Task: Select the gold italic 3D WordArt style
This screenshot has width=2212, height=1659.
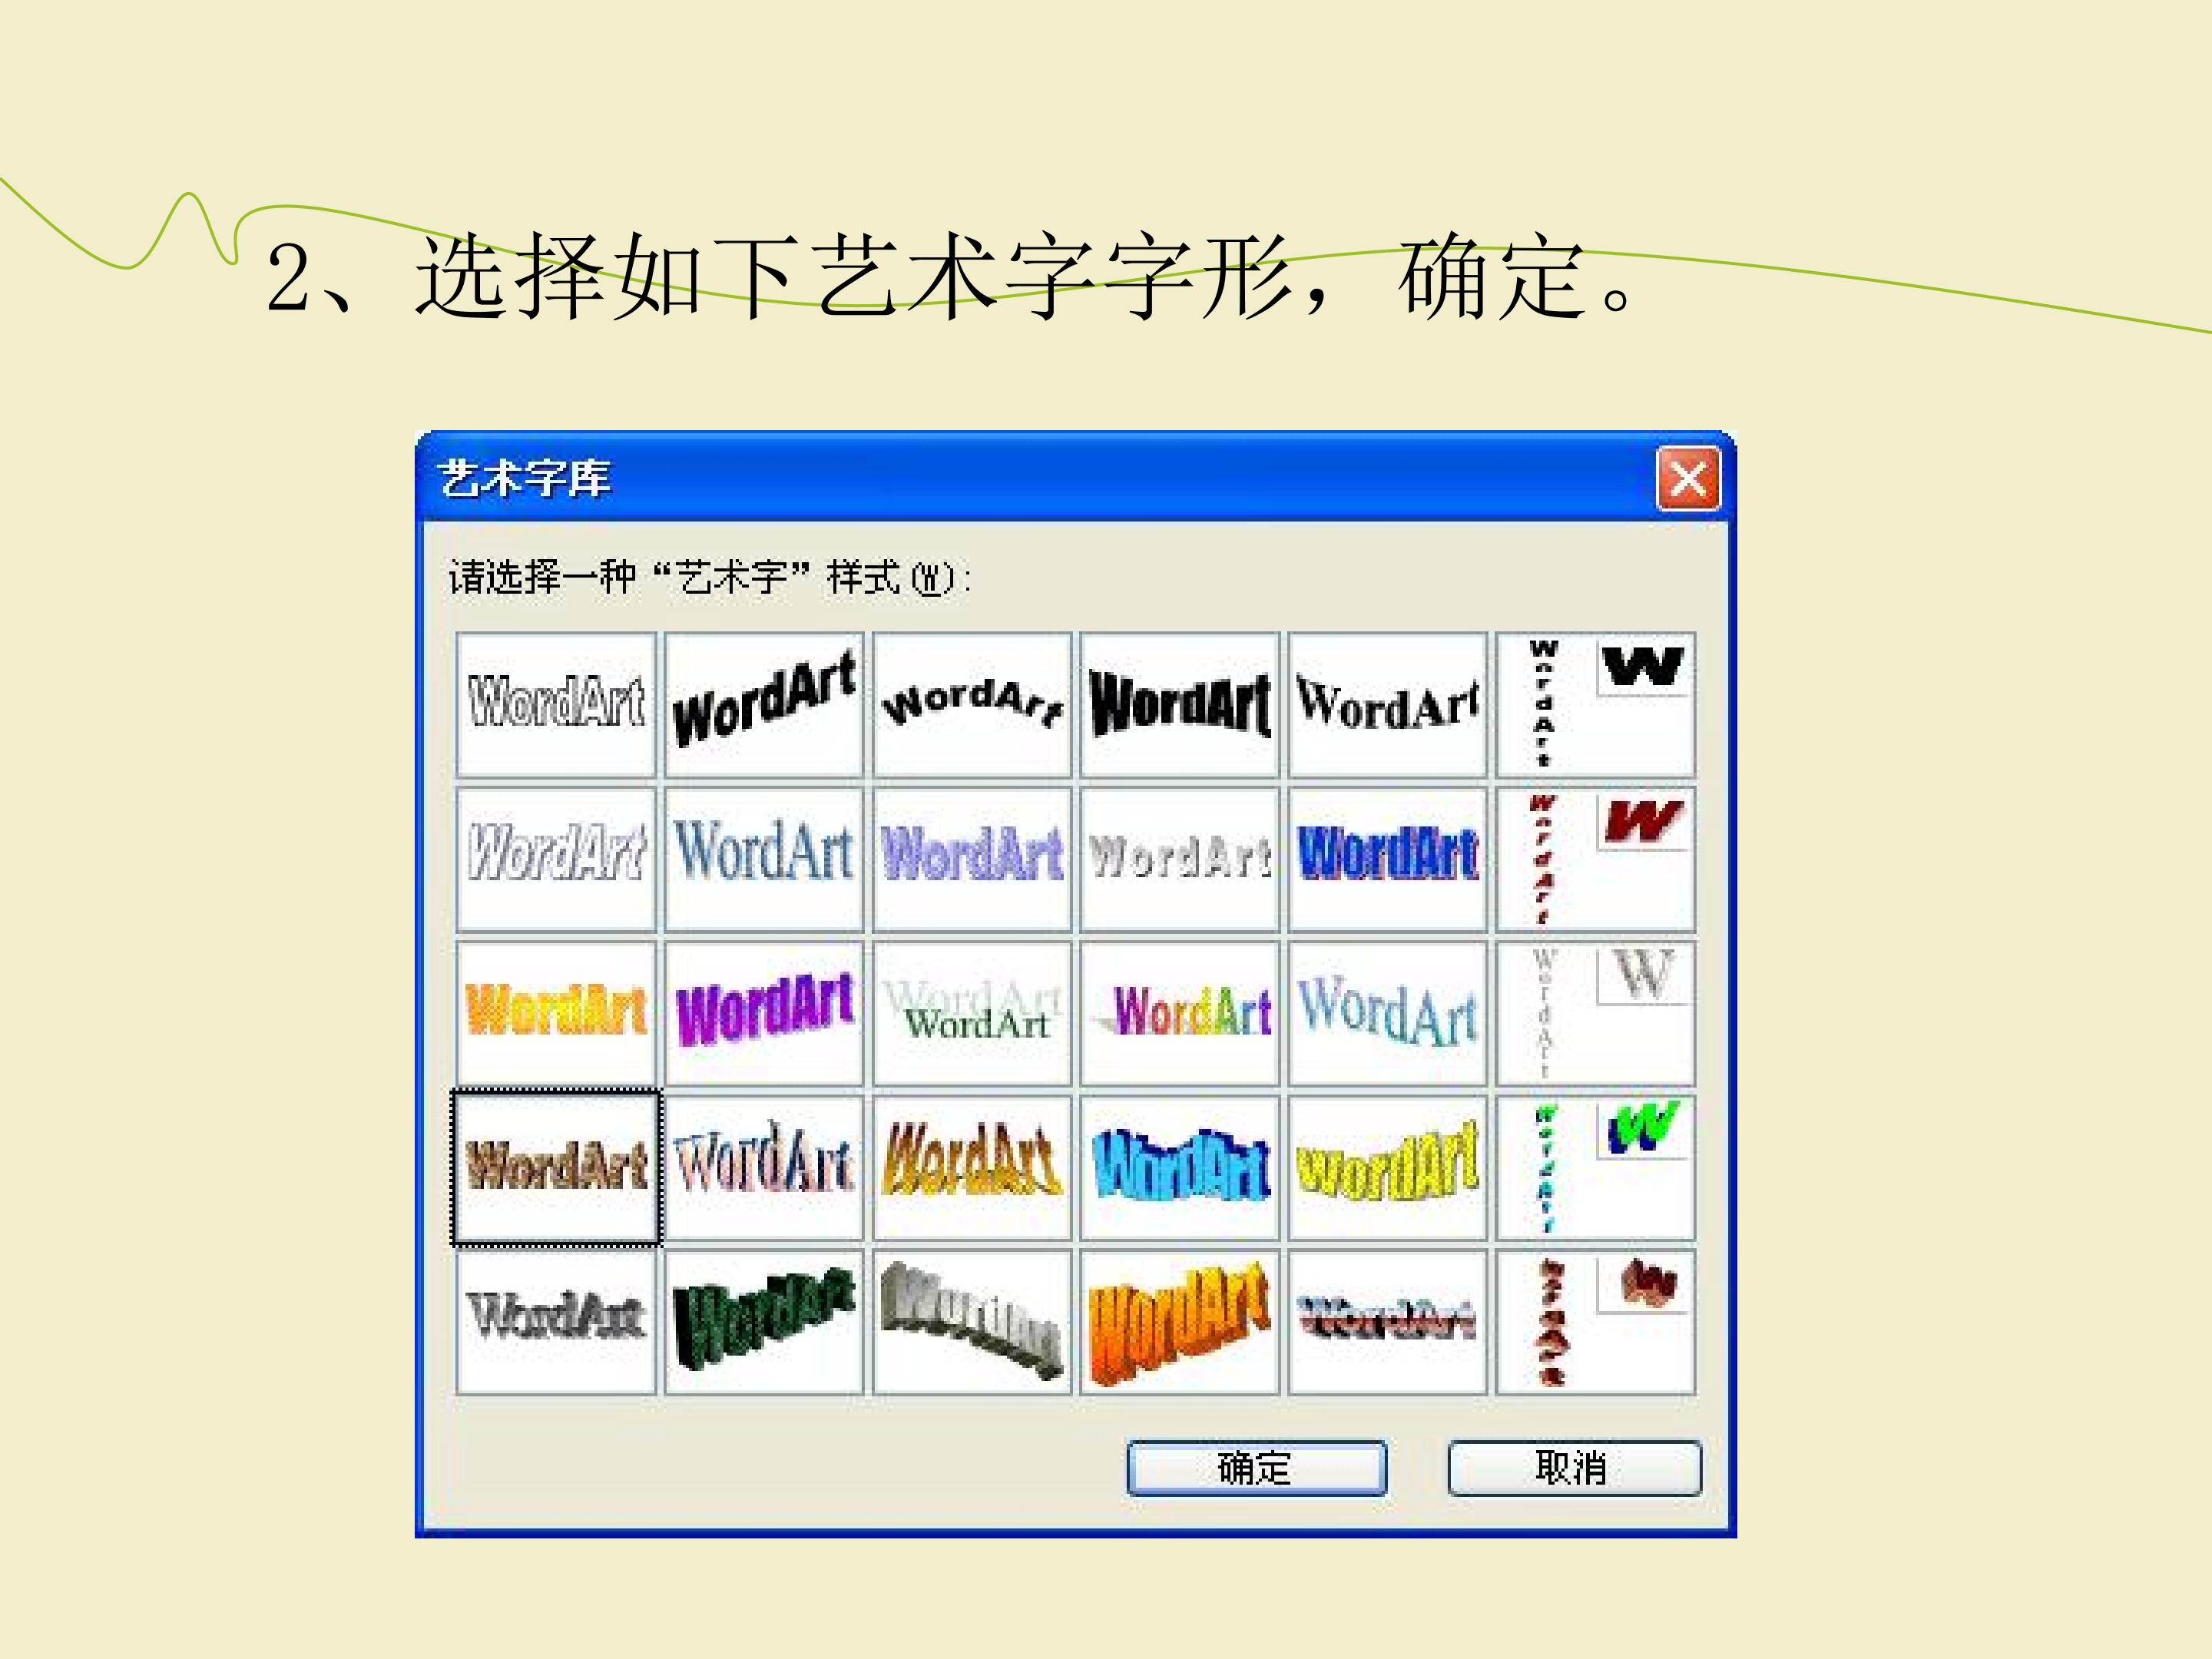Action: [x=972, y=1168]
